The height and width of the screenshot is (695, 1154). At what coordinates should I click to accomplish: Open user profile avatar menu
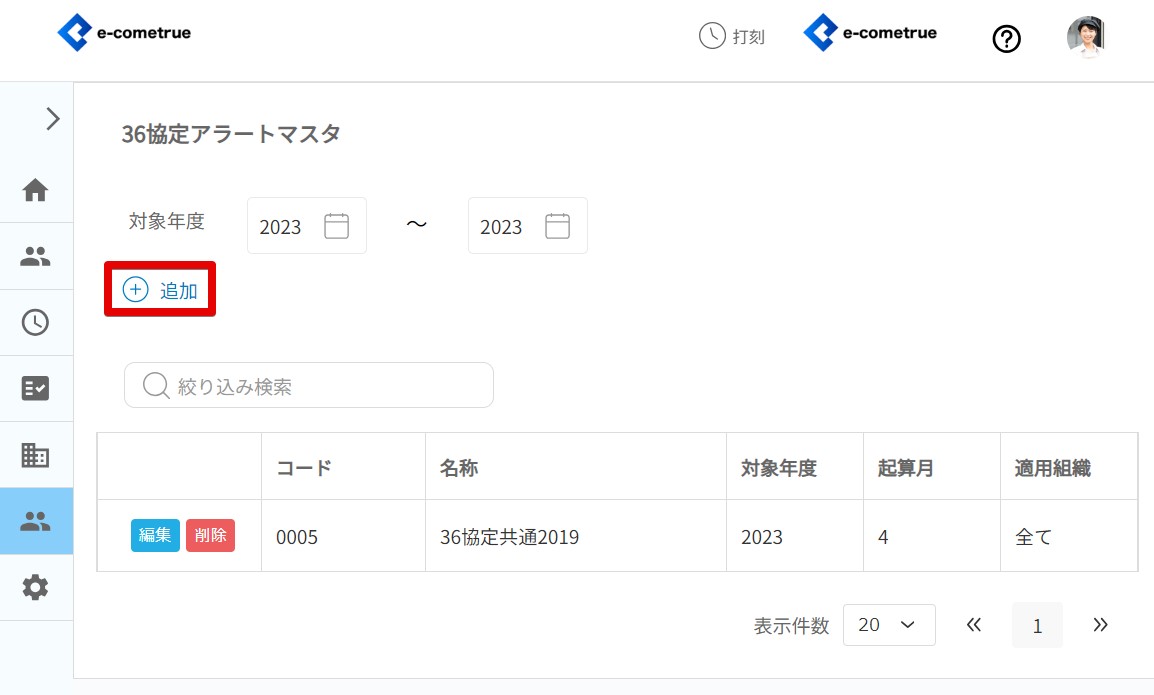[1085, 38]
